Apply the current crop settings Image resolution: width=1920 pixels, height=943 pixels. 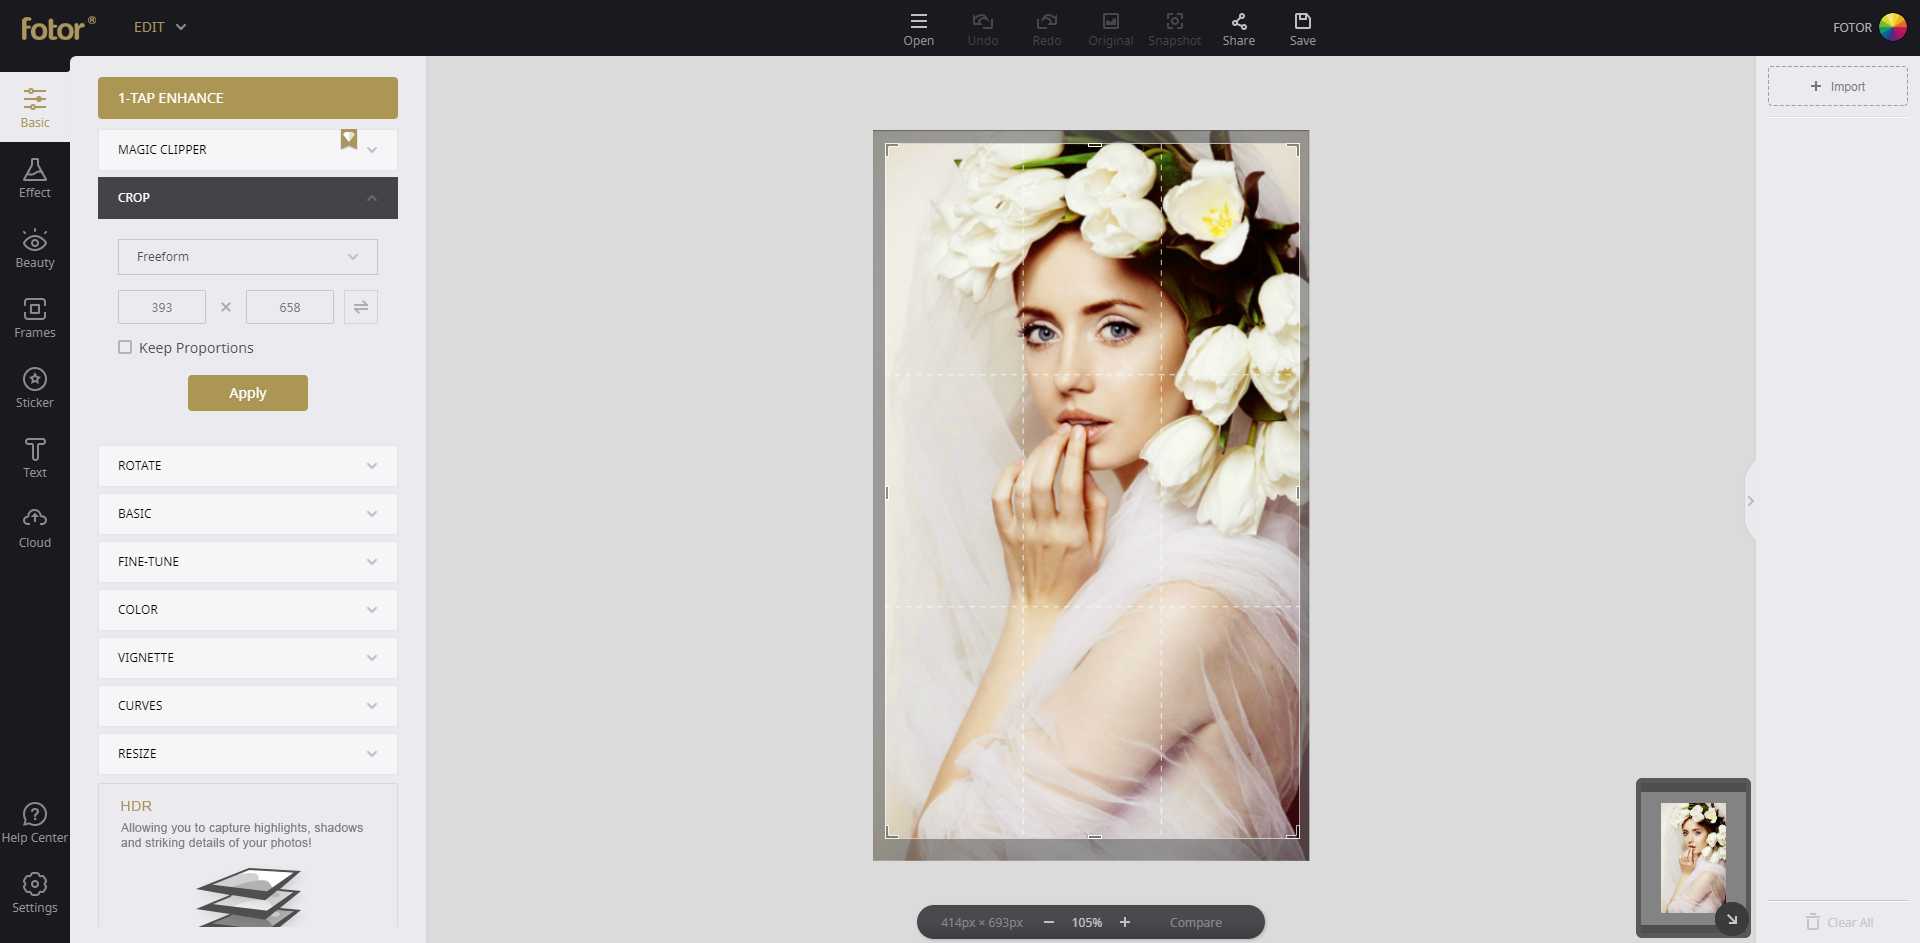tap(247, 392)
